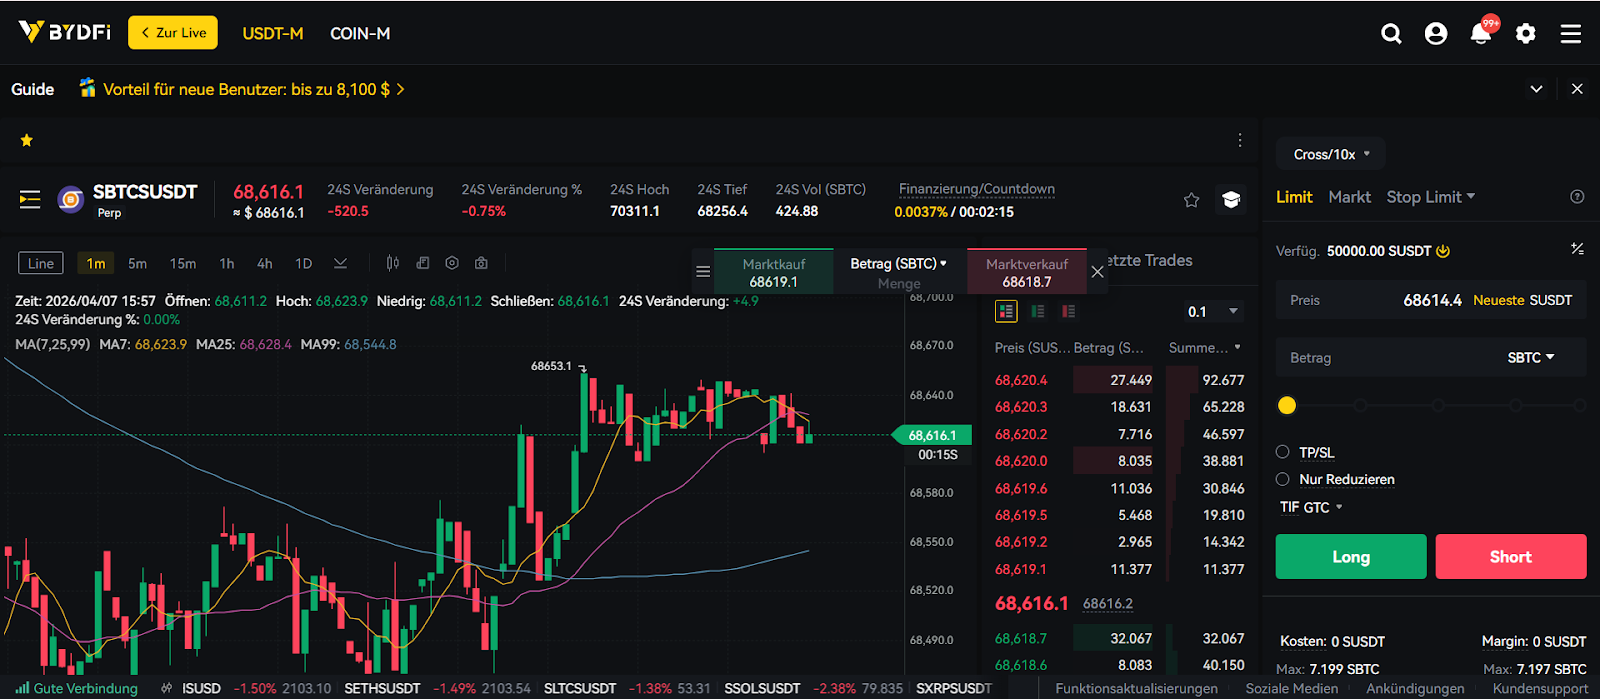
Task: Toggle the Line chart mode
Action: click(41, 263)
